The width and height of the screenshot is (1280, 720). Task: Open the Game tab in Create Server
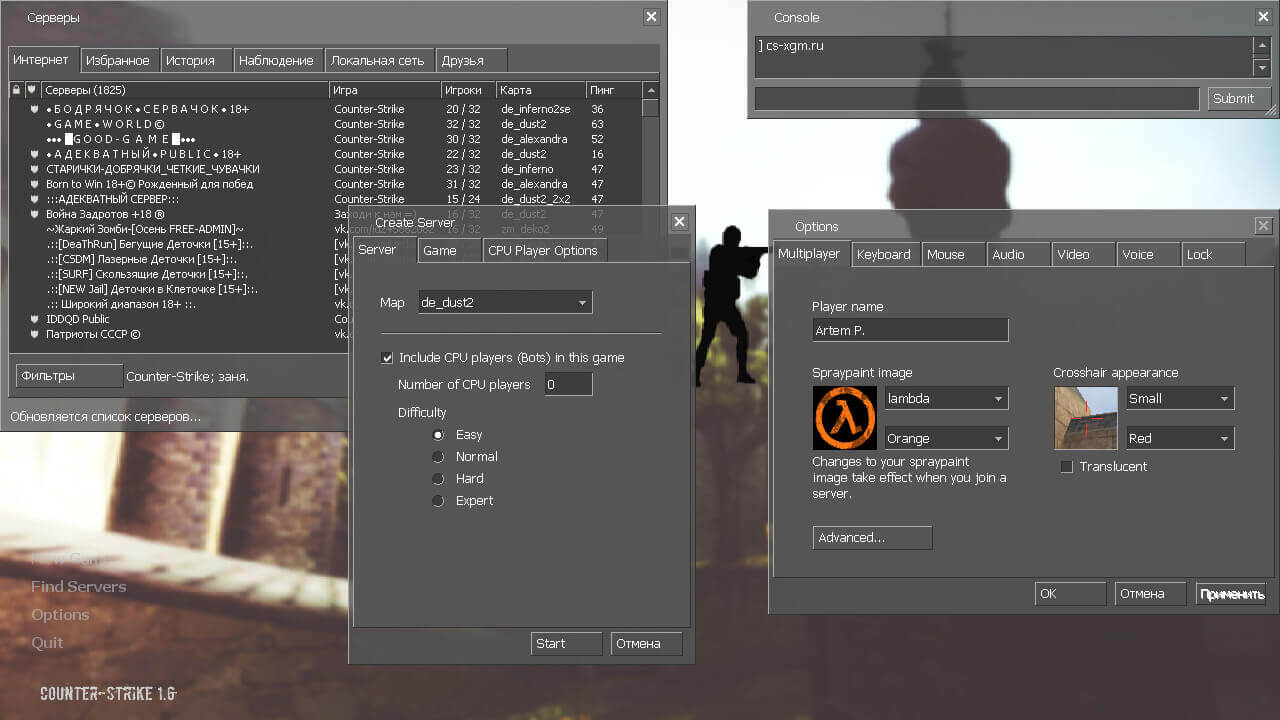tap(449, 250)
